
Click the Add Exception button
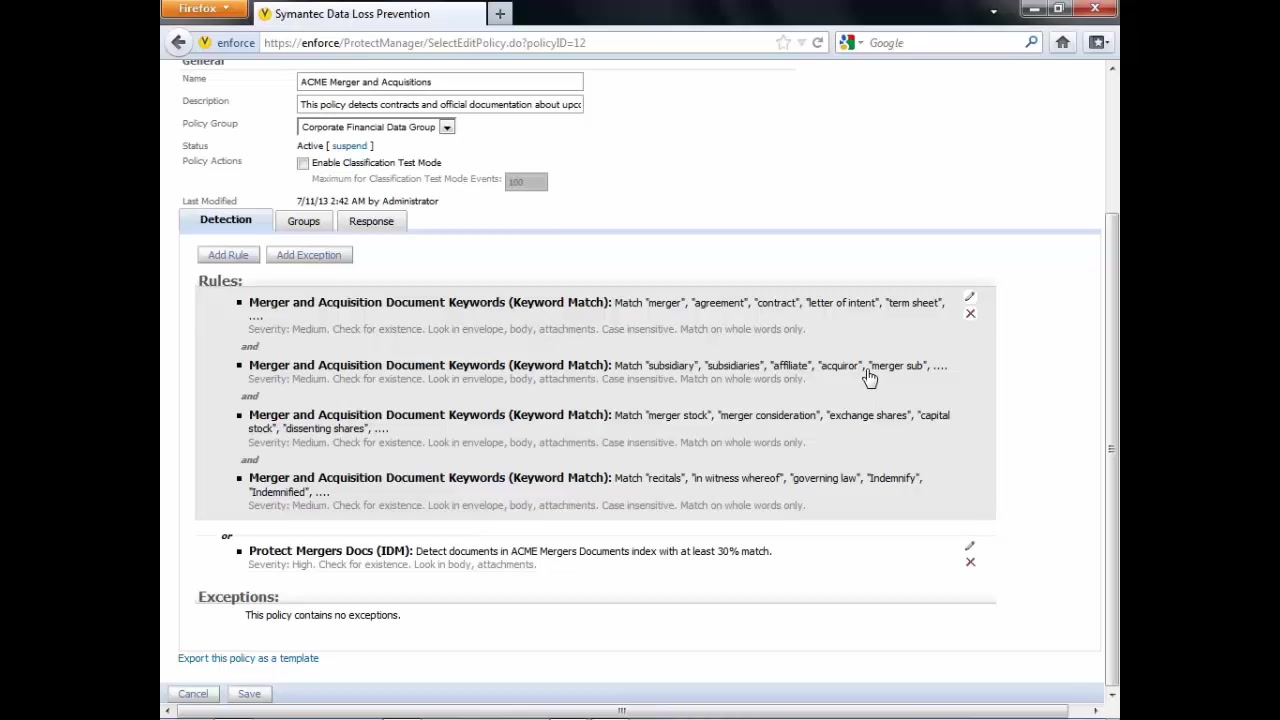pyautogui.click(x=309, y=255)
